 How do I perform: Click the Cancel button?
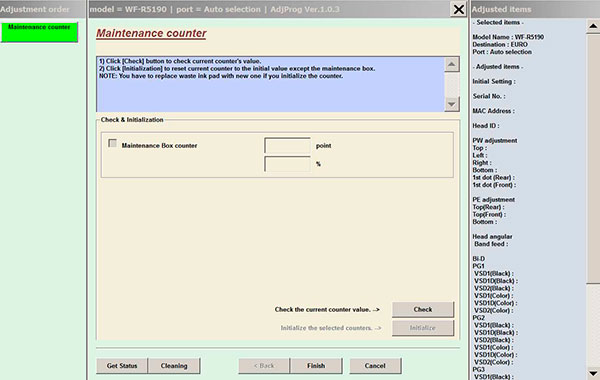point(375,365)
